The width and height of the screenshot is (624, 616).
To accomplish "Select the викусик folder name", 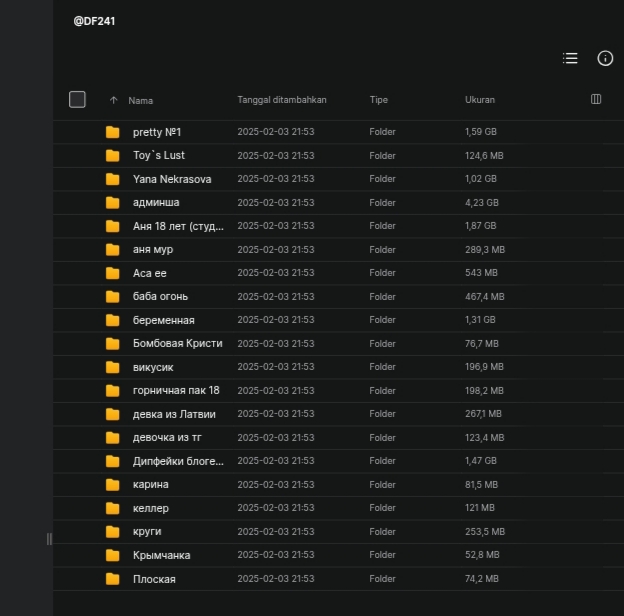I will tap(153, 367).
